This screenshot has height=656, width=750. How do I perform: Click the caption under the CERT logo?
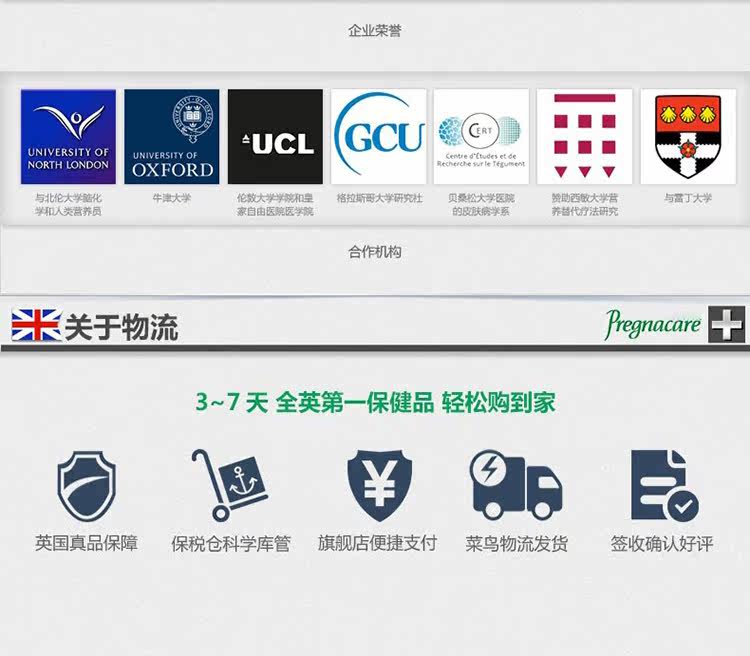click(x=481, y=205)
